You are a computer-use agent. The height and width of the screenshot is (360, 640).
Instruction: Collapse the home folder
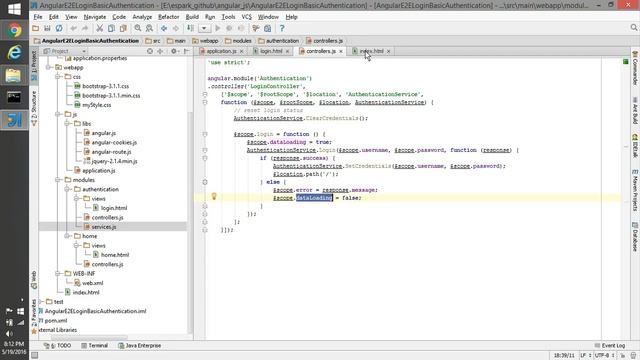click(x=68, y=236)
